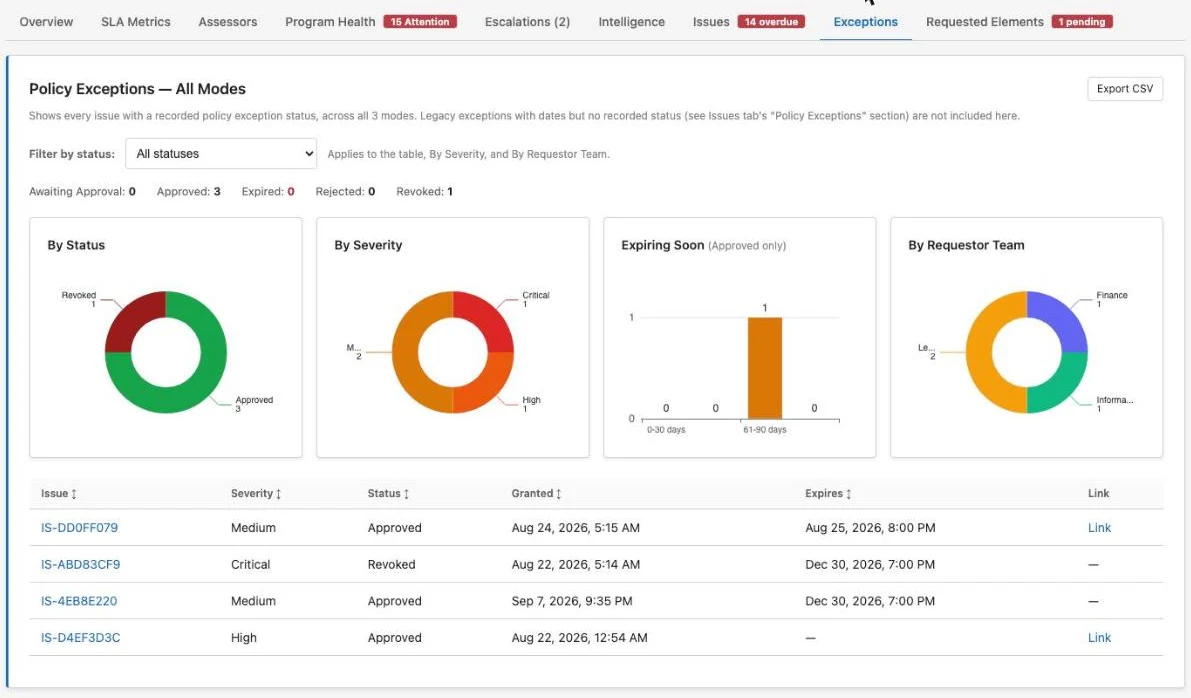This screenshot has width=1191, height=698.
Task: Sort table by Granted column
Action: [536, 494]
